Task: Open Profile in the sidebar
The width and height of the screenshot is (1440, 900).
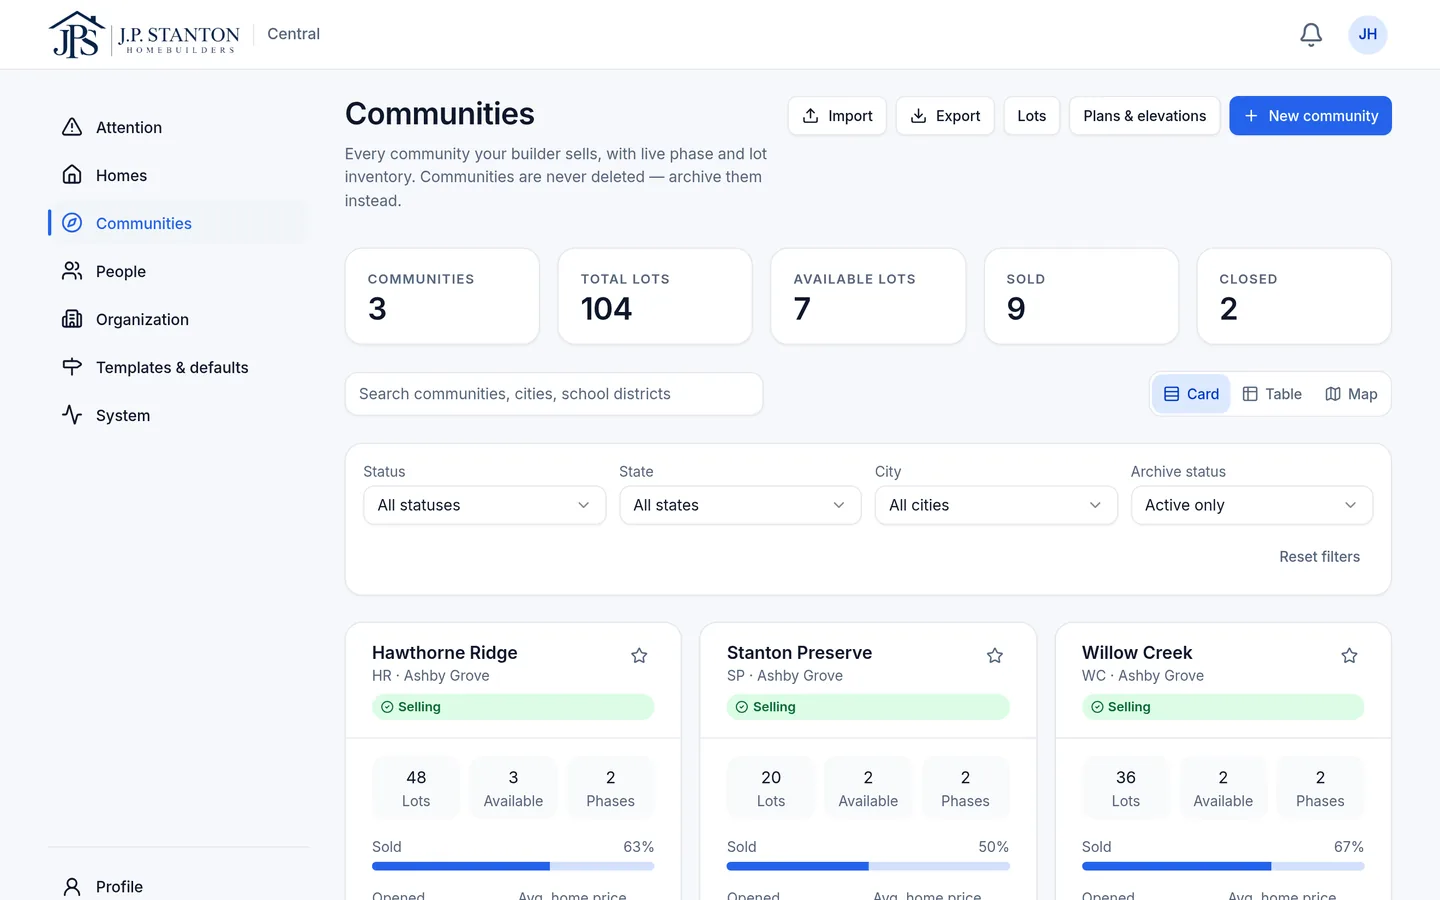Action: pos(178,887)
